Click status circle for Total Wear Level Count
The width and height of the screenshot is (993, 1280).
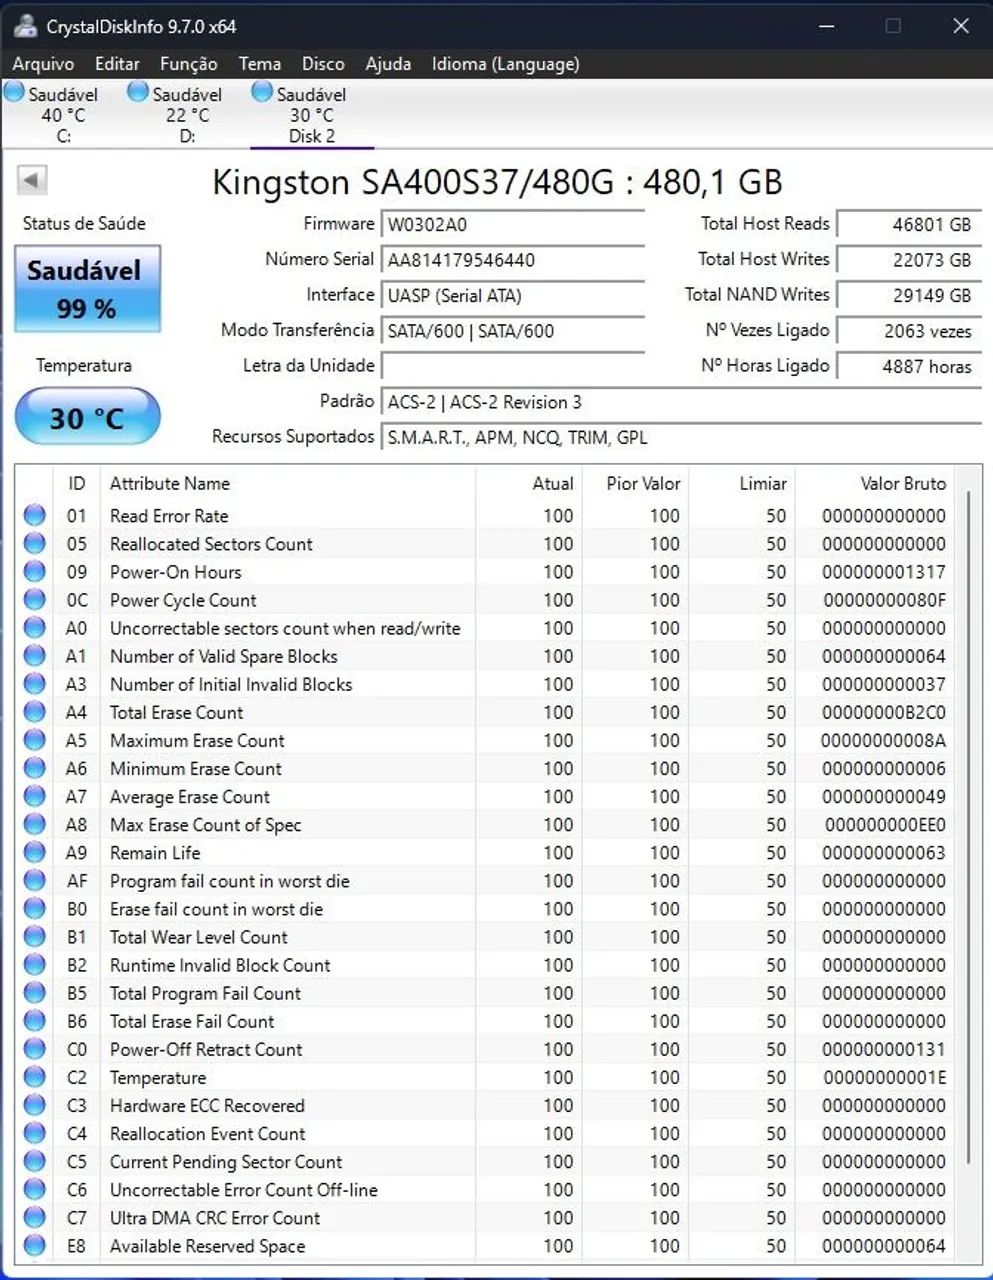click(35, 937)
